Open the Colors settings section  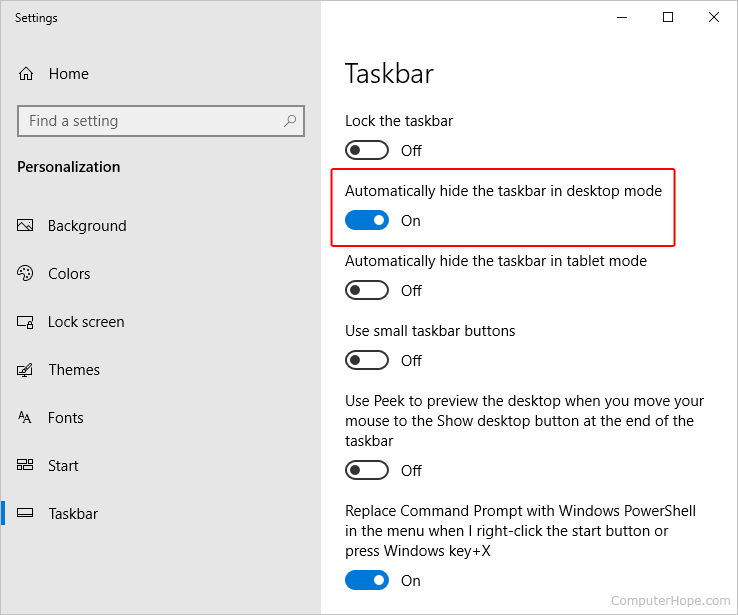[69, 274]
